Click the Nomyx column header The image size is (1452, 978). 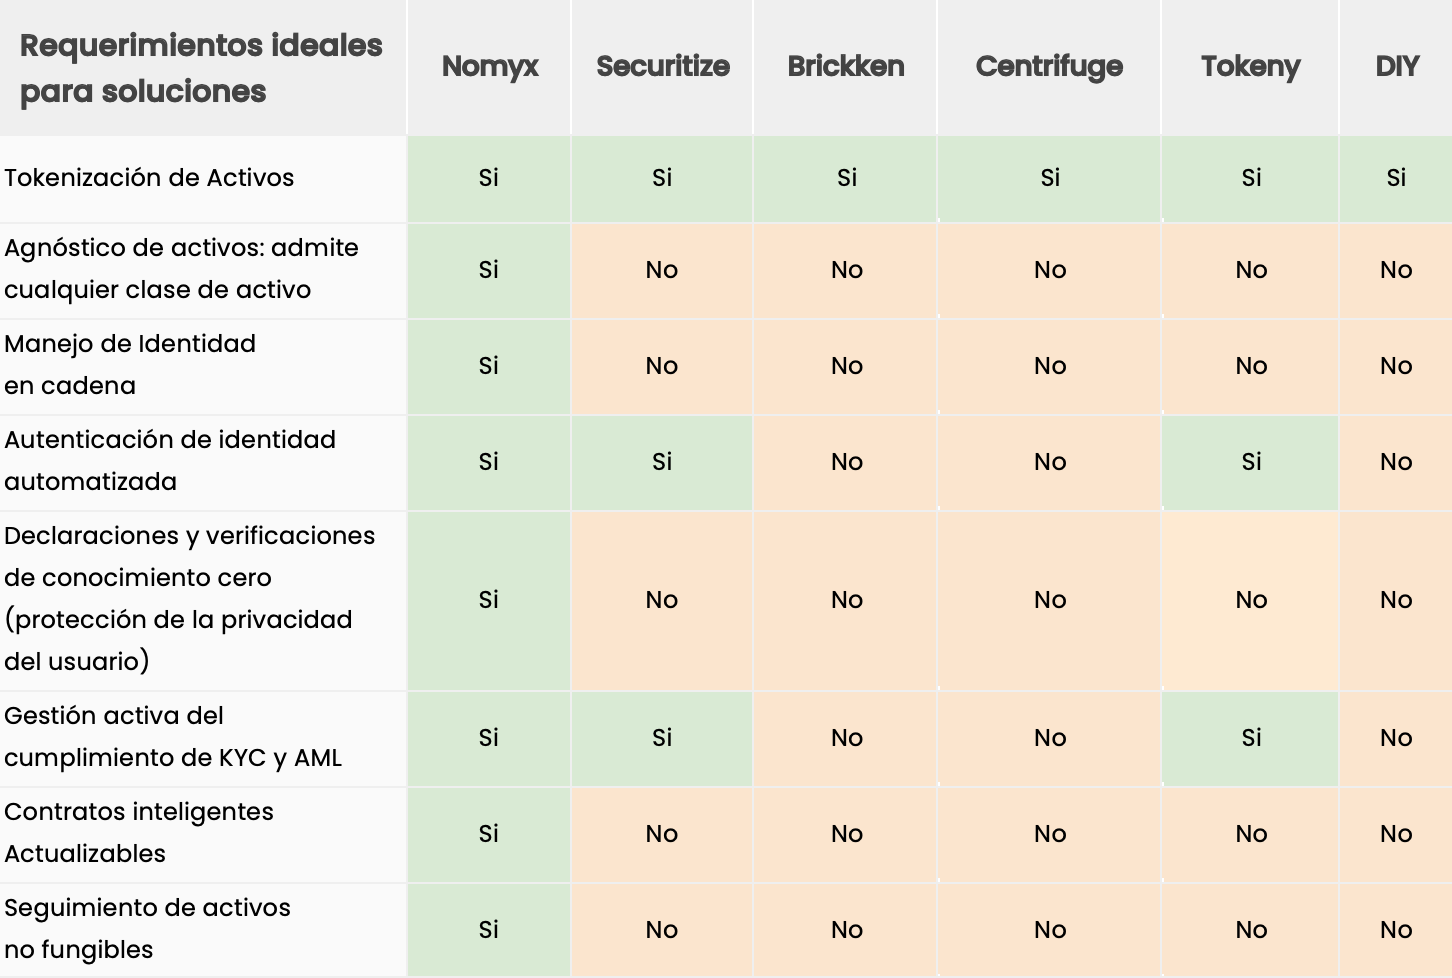(490, 67)
